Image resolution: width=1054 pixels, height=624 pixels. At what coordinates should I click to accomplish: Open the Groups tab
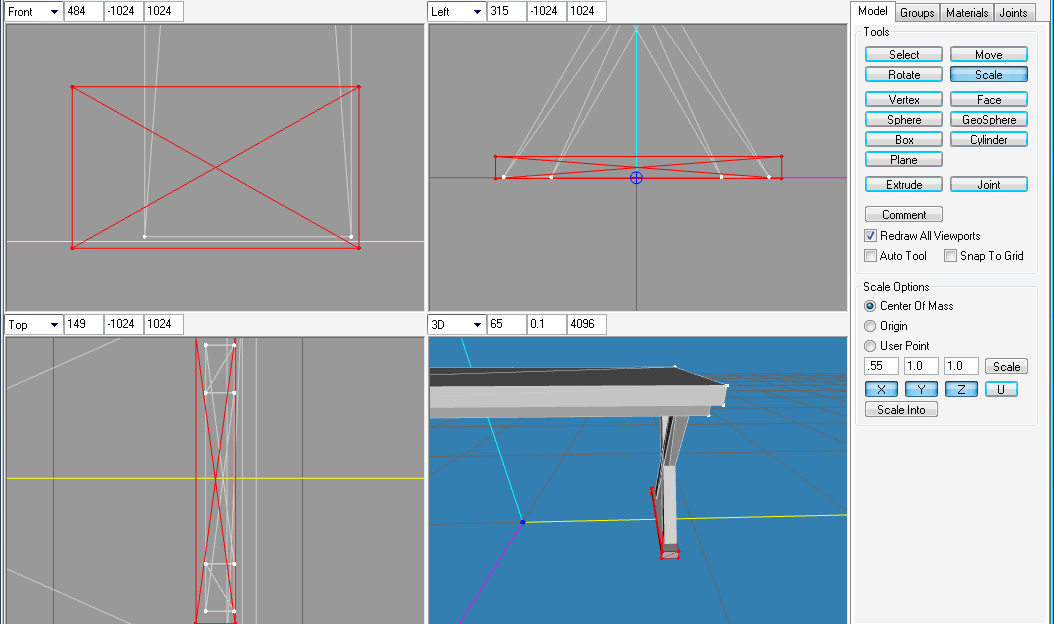(x=916, y=12)
